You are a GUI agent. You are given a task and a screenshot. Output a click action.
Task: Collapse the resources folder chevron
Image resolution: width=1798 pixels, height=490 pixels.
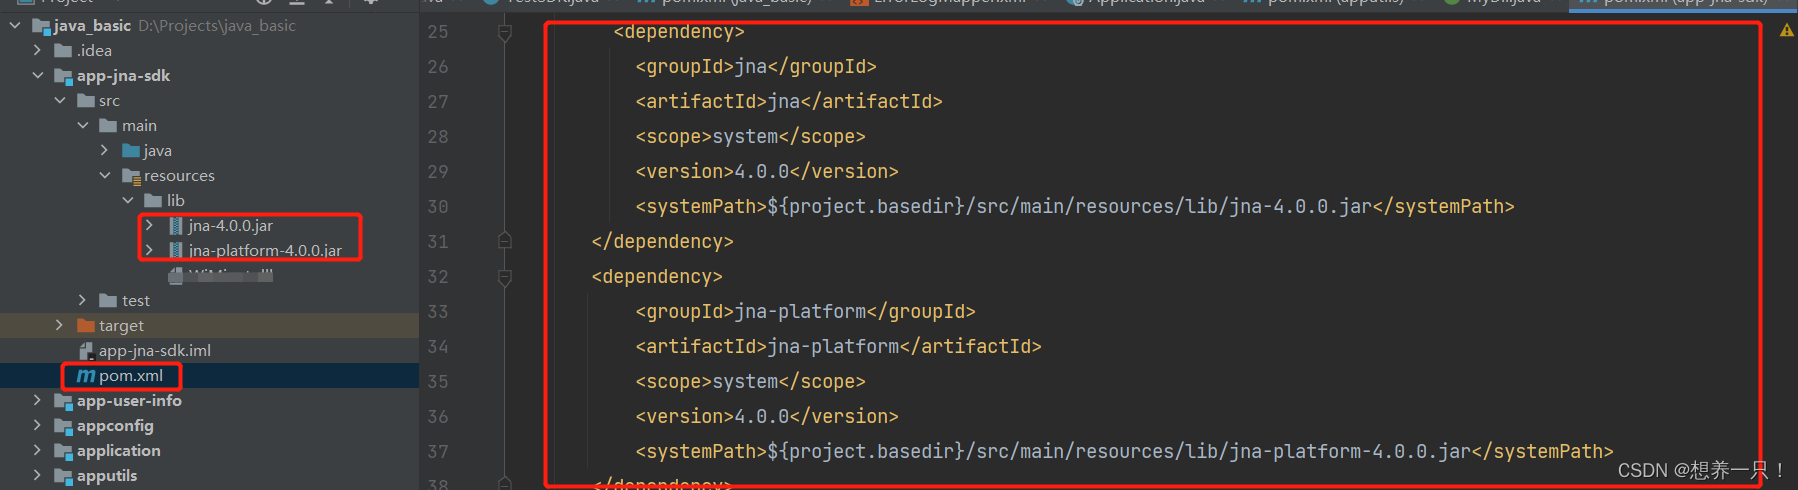(x=105, y=175)
